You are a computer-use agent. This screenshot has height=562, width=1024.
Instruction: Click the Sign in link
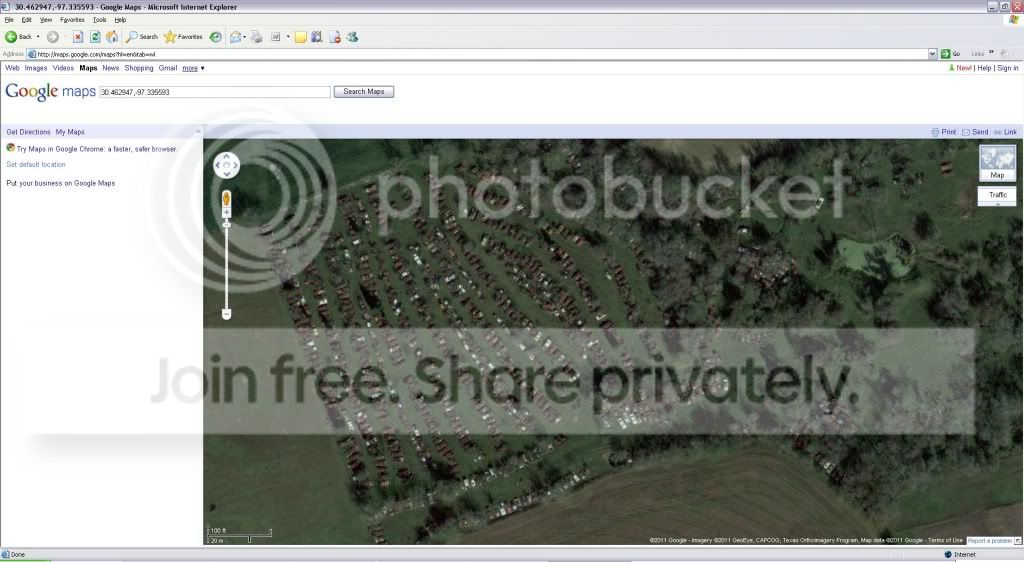click(1008, 68)
